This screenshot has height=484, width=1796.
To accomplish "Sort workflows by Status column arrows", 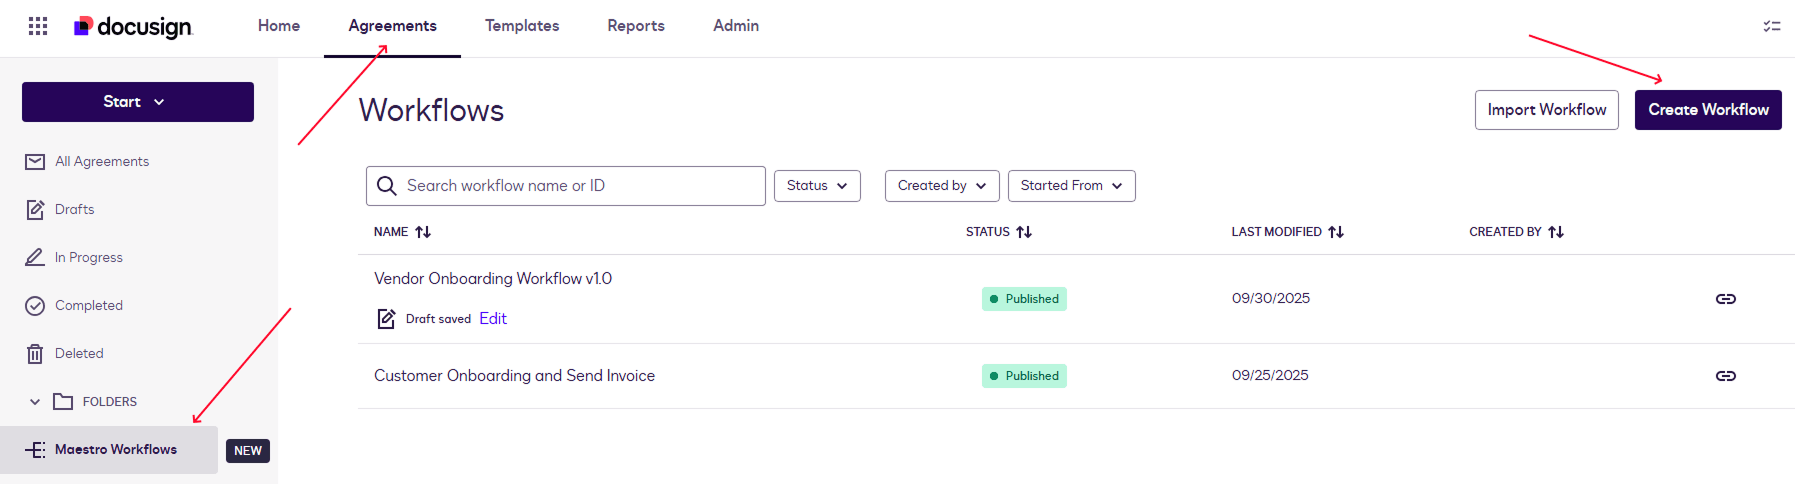I will pos(1024,232).
